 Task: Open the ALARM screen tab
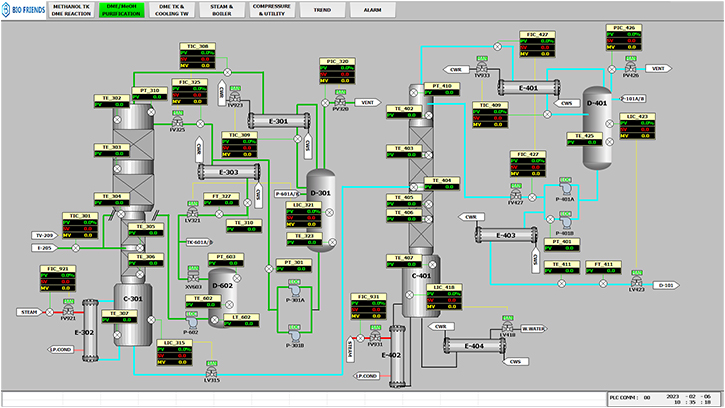373,10
